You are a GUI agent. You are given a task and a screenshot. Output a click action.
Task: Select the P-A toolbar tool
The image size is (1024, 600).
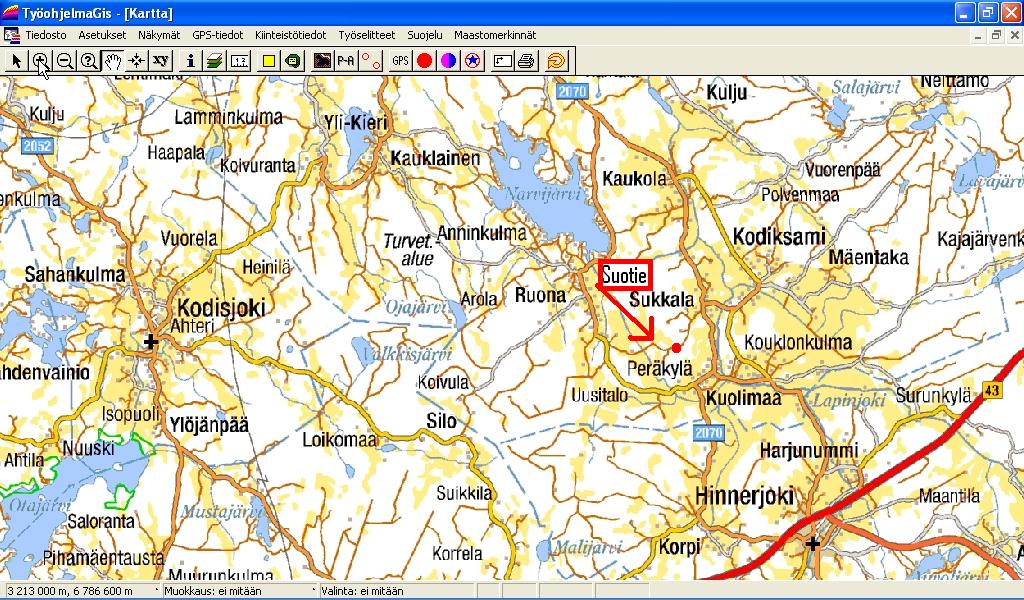[x=346, y=61]
